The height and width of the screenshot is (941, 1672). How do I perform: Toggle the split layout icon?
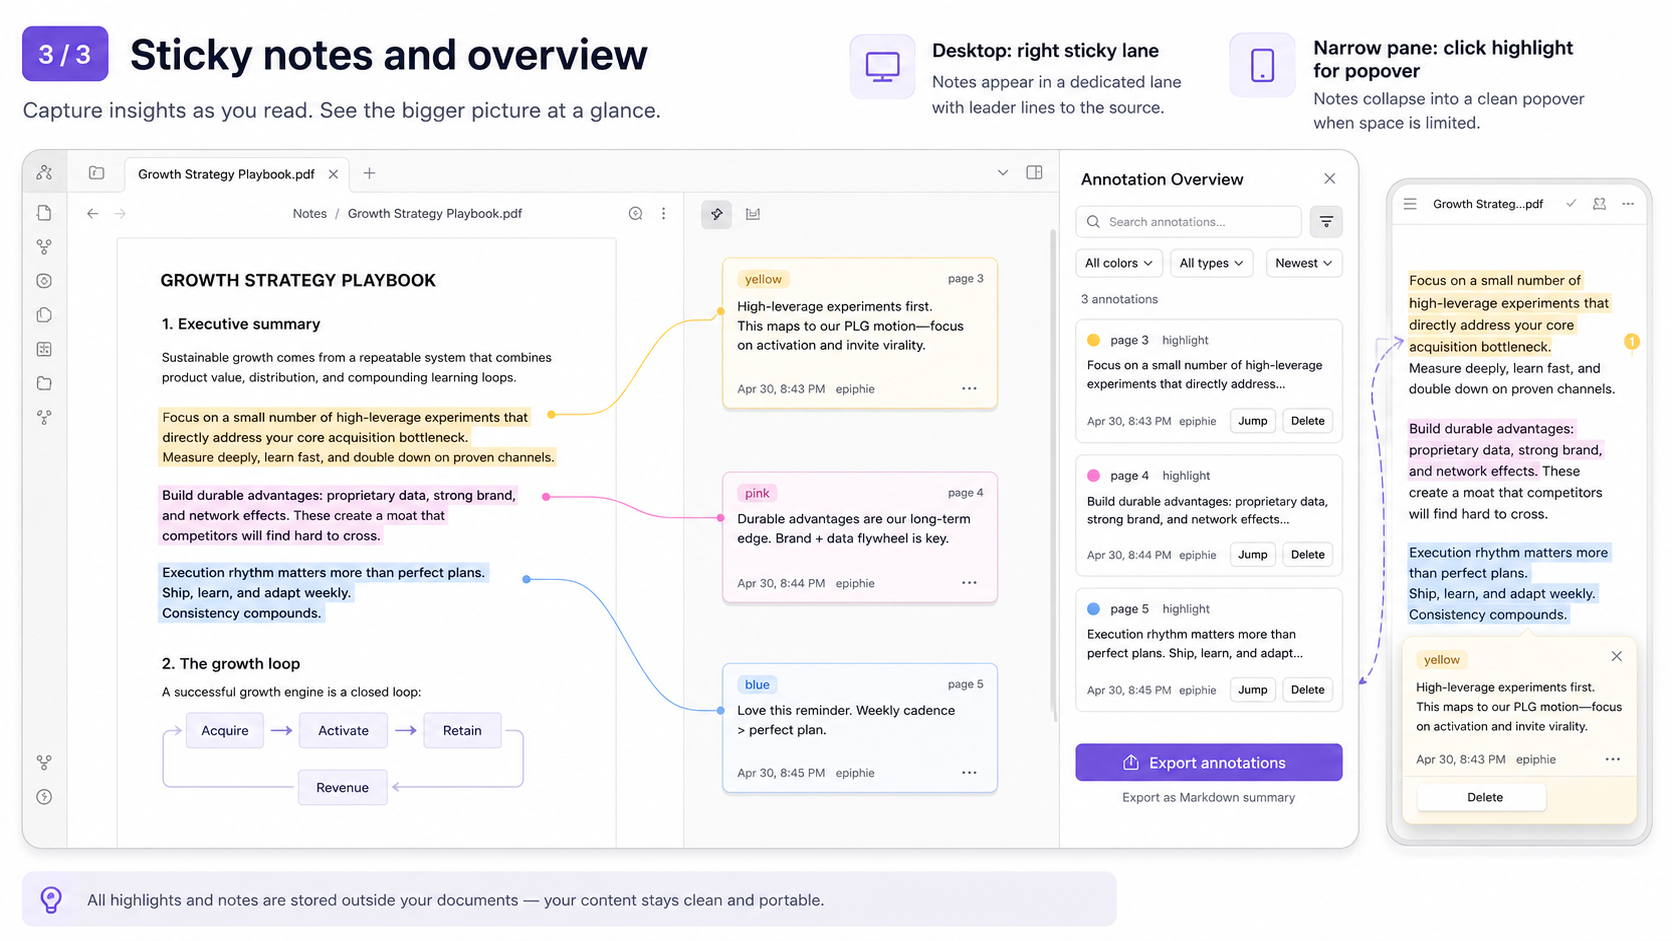pyautogui.click(x=1035, y=173)
